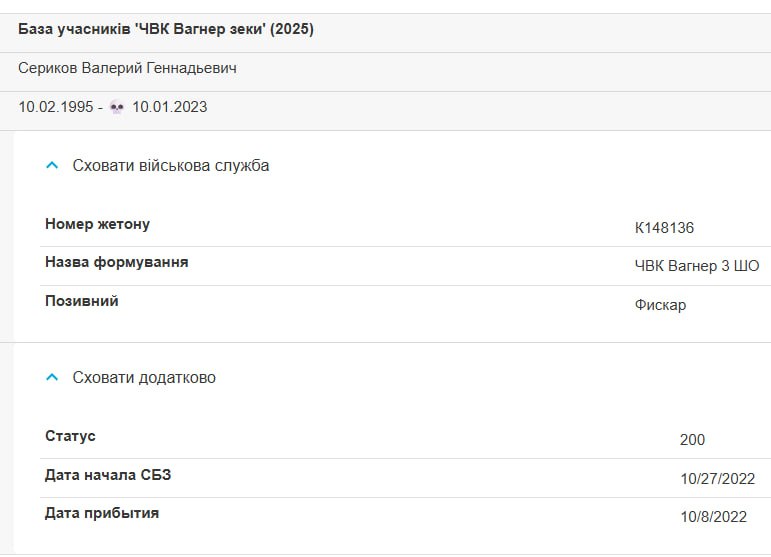Viewport: 771px width, 557px height.
Task: Click the 'Позивний' label
Action: (x=82, y=301)
